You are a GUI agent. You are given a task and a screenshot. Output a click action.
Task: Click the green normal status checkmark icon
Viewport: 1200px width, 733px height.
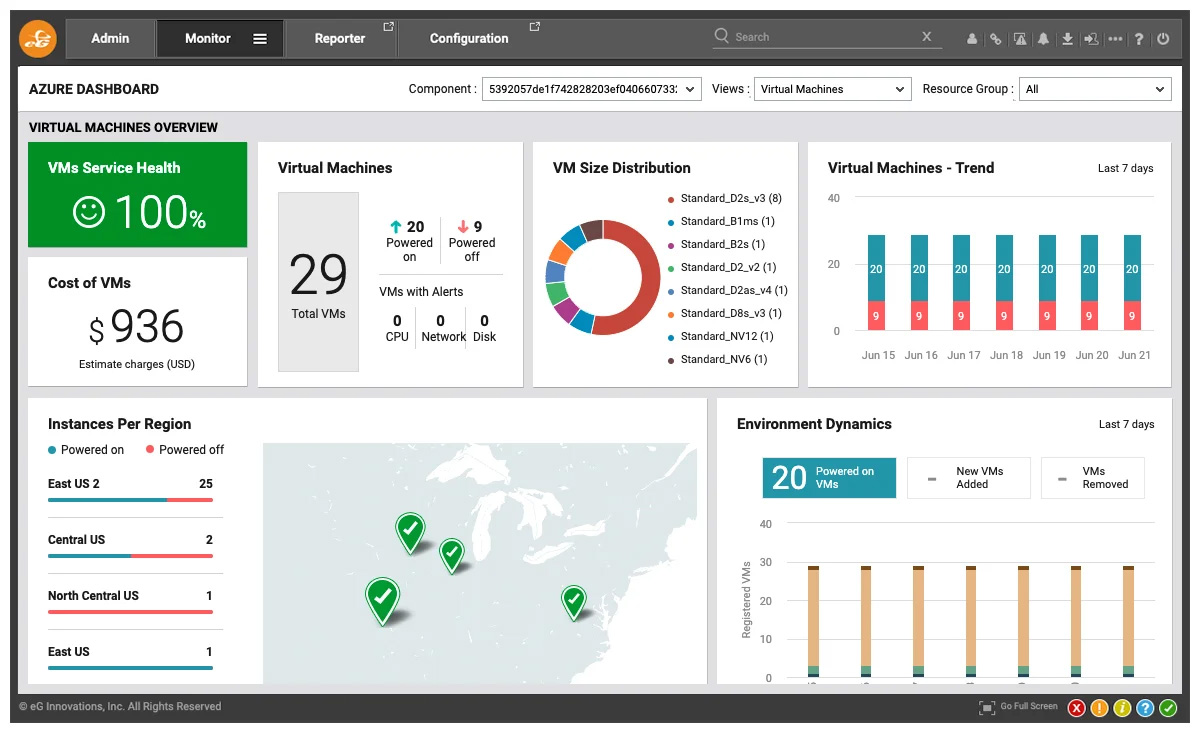click(1168, 708)
